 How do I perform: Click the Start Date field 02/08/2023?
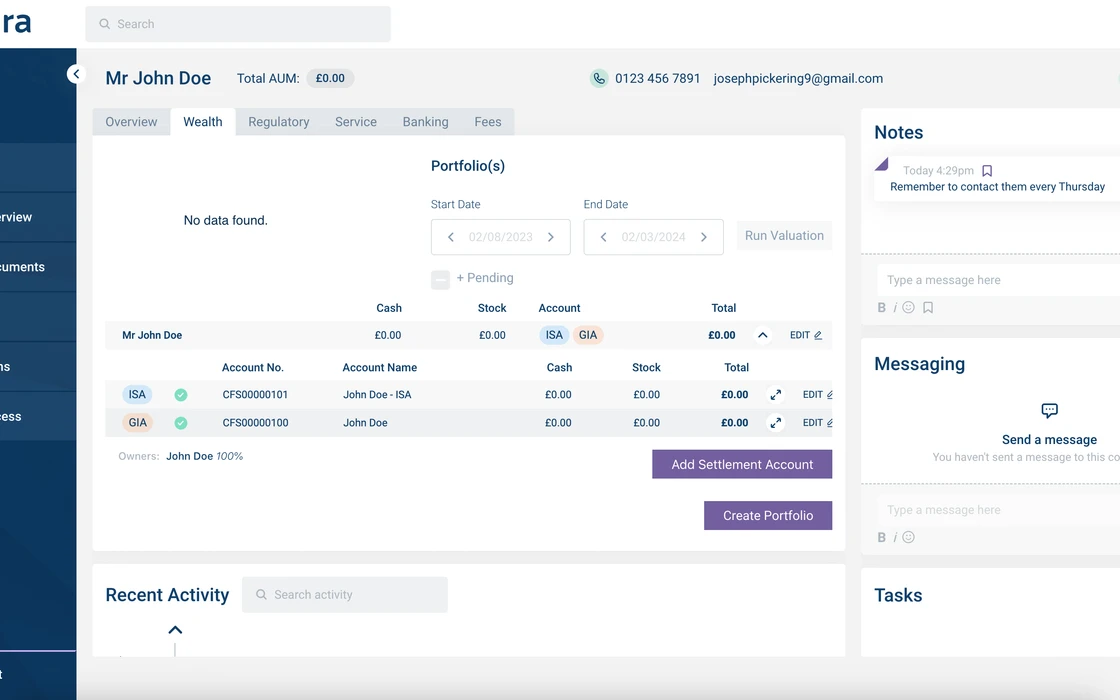pyautogui.click(x=501, y=237)
